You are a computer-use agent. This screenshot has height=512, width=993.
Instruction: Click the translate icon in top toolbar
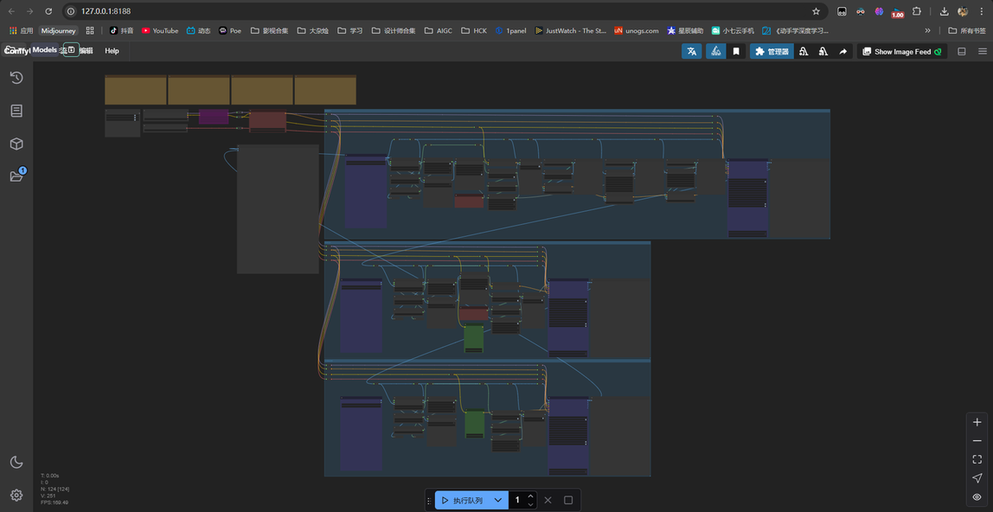tap(691, 51)
